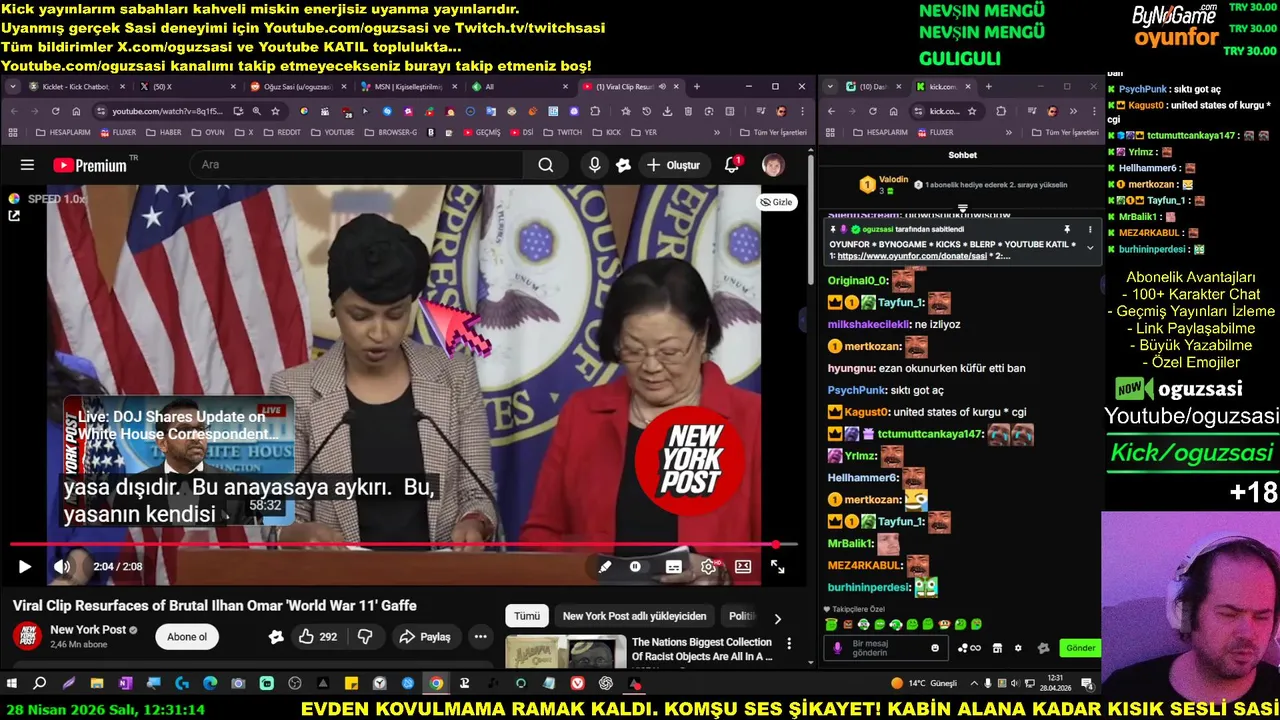Unpin the chat message with pin icon
1280x720 pixels.
click(1067, 229)
